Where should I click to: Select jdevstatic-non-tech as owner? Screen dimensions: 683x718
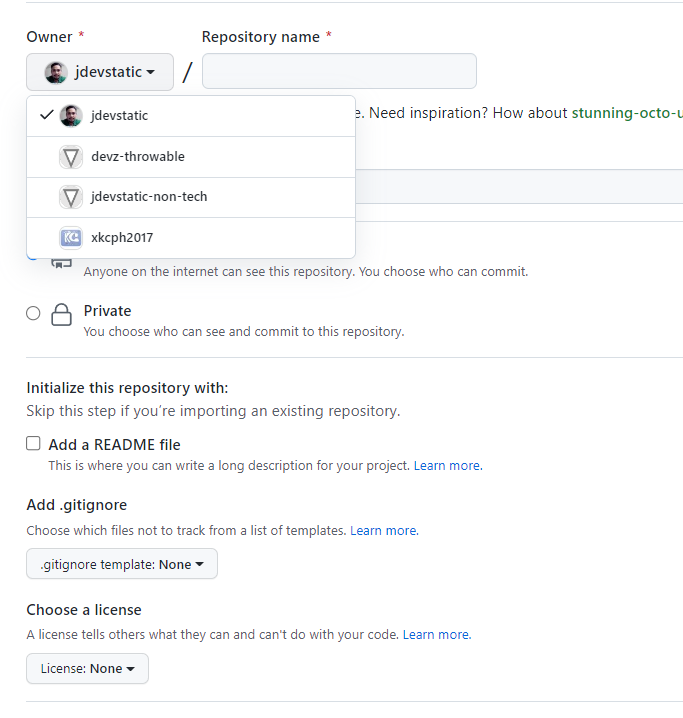click(191, 197)
